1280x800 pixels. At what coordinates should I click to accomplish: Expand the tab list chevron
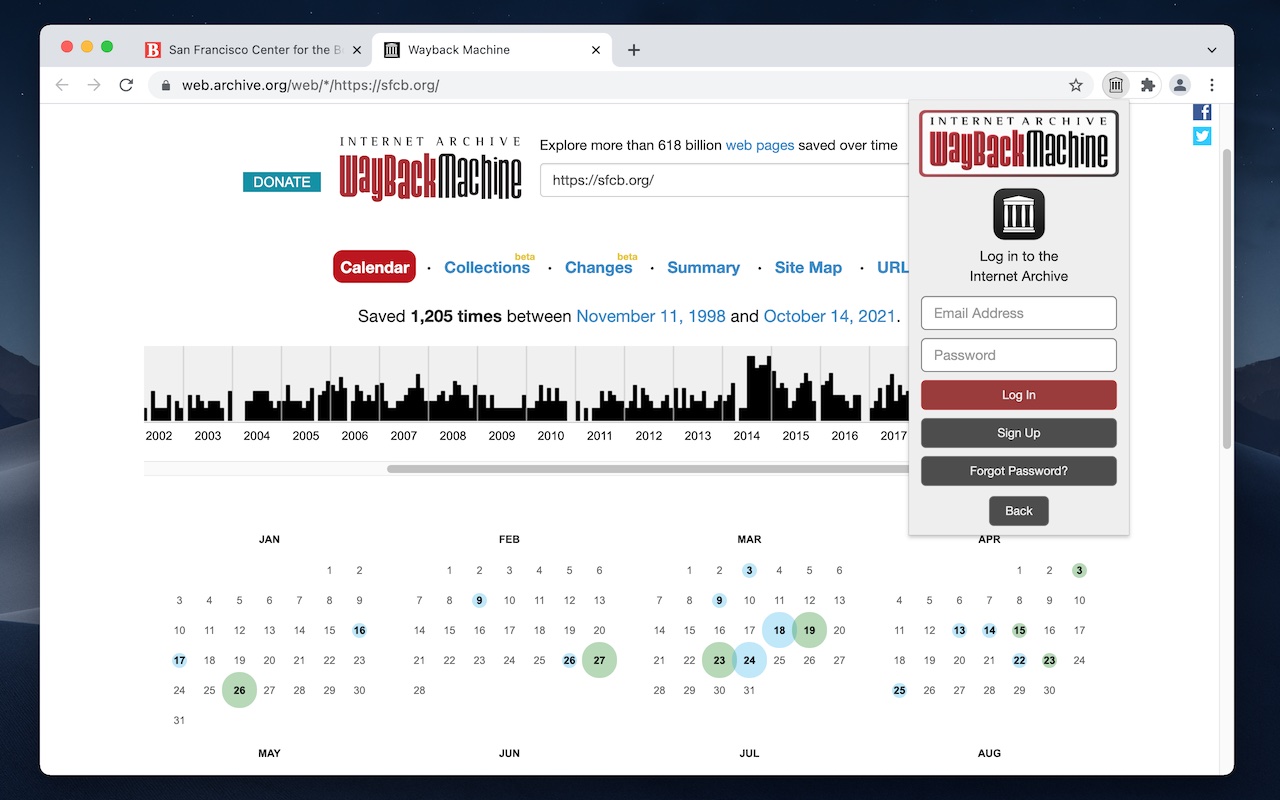1211,49
